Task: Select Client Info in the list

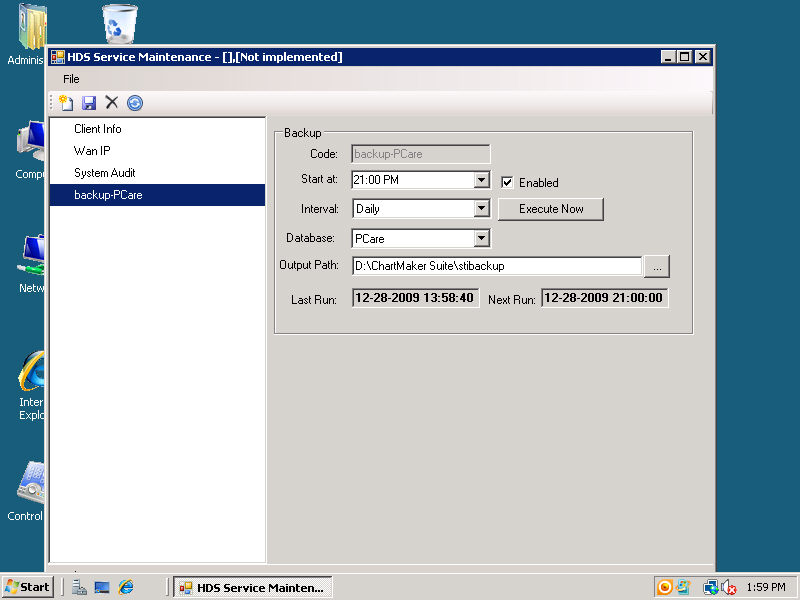Action: (x=98, y=129)
